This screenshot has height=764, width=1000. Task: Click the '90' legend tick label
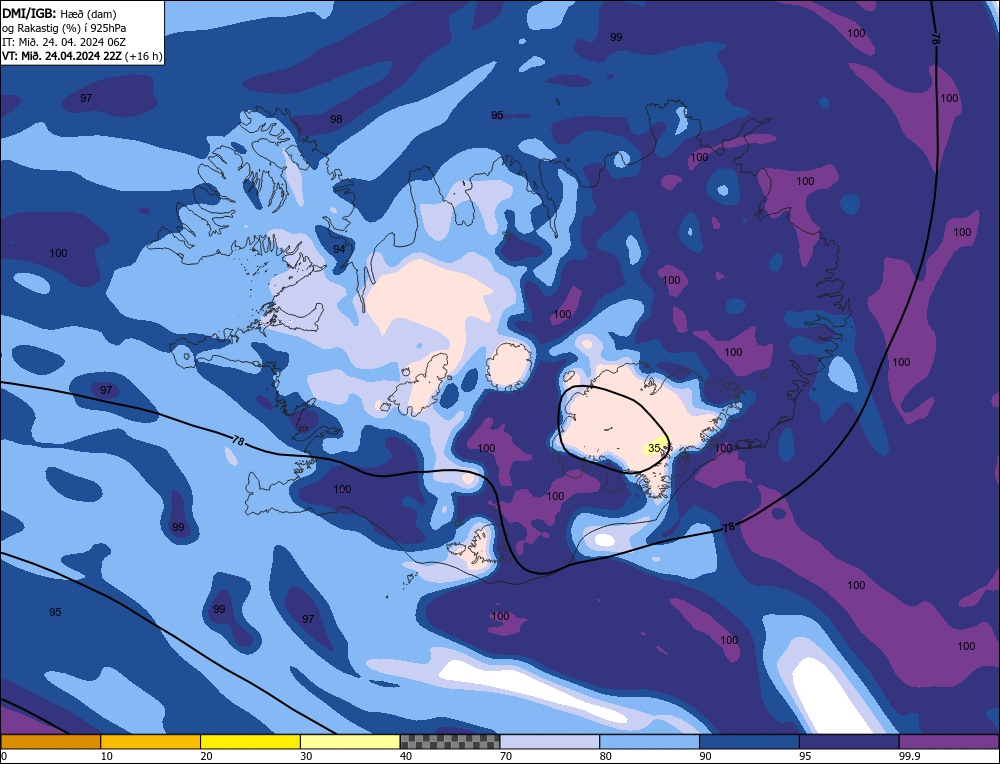click(705, 756)
